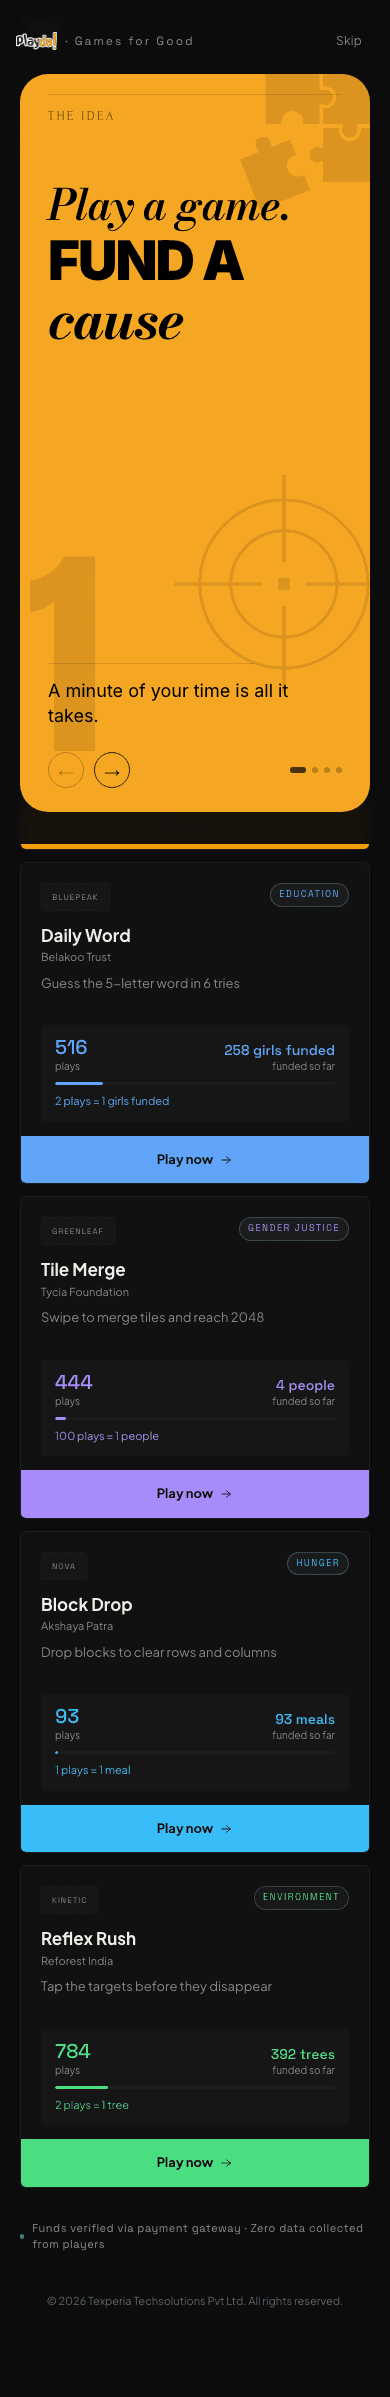Go to next slide with right arrow
This screenshot has width=390, height=2397.
pos(112,770)
